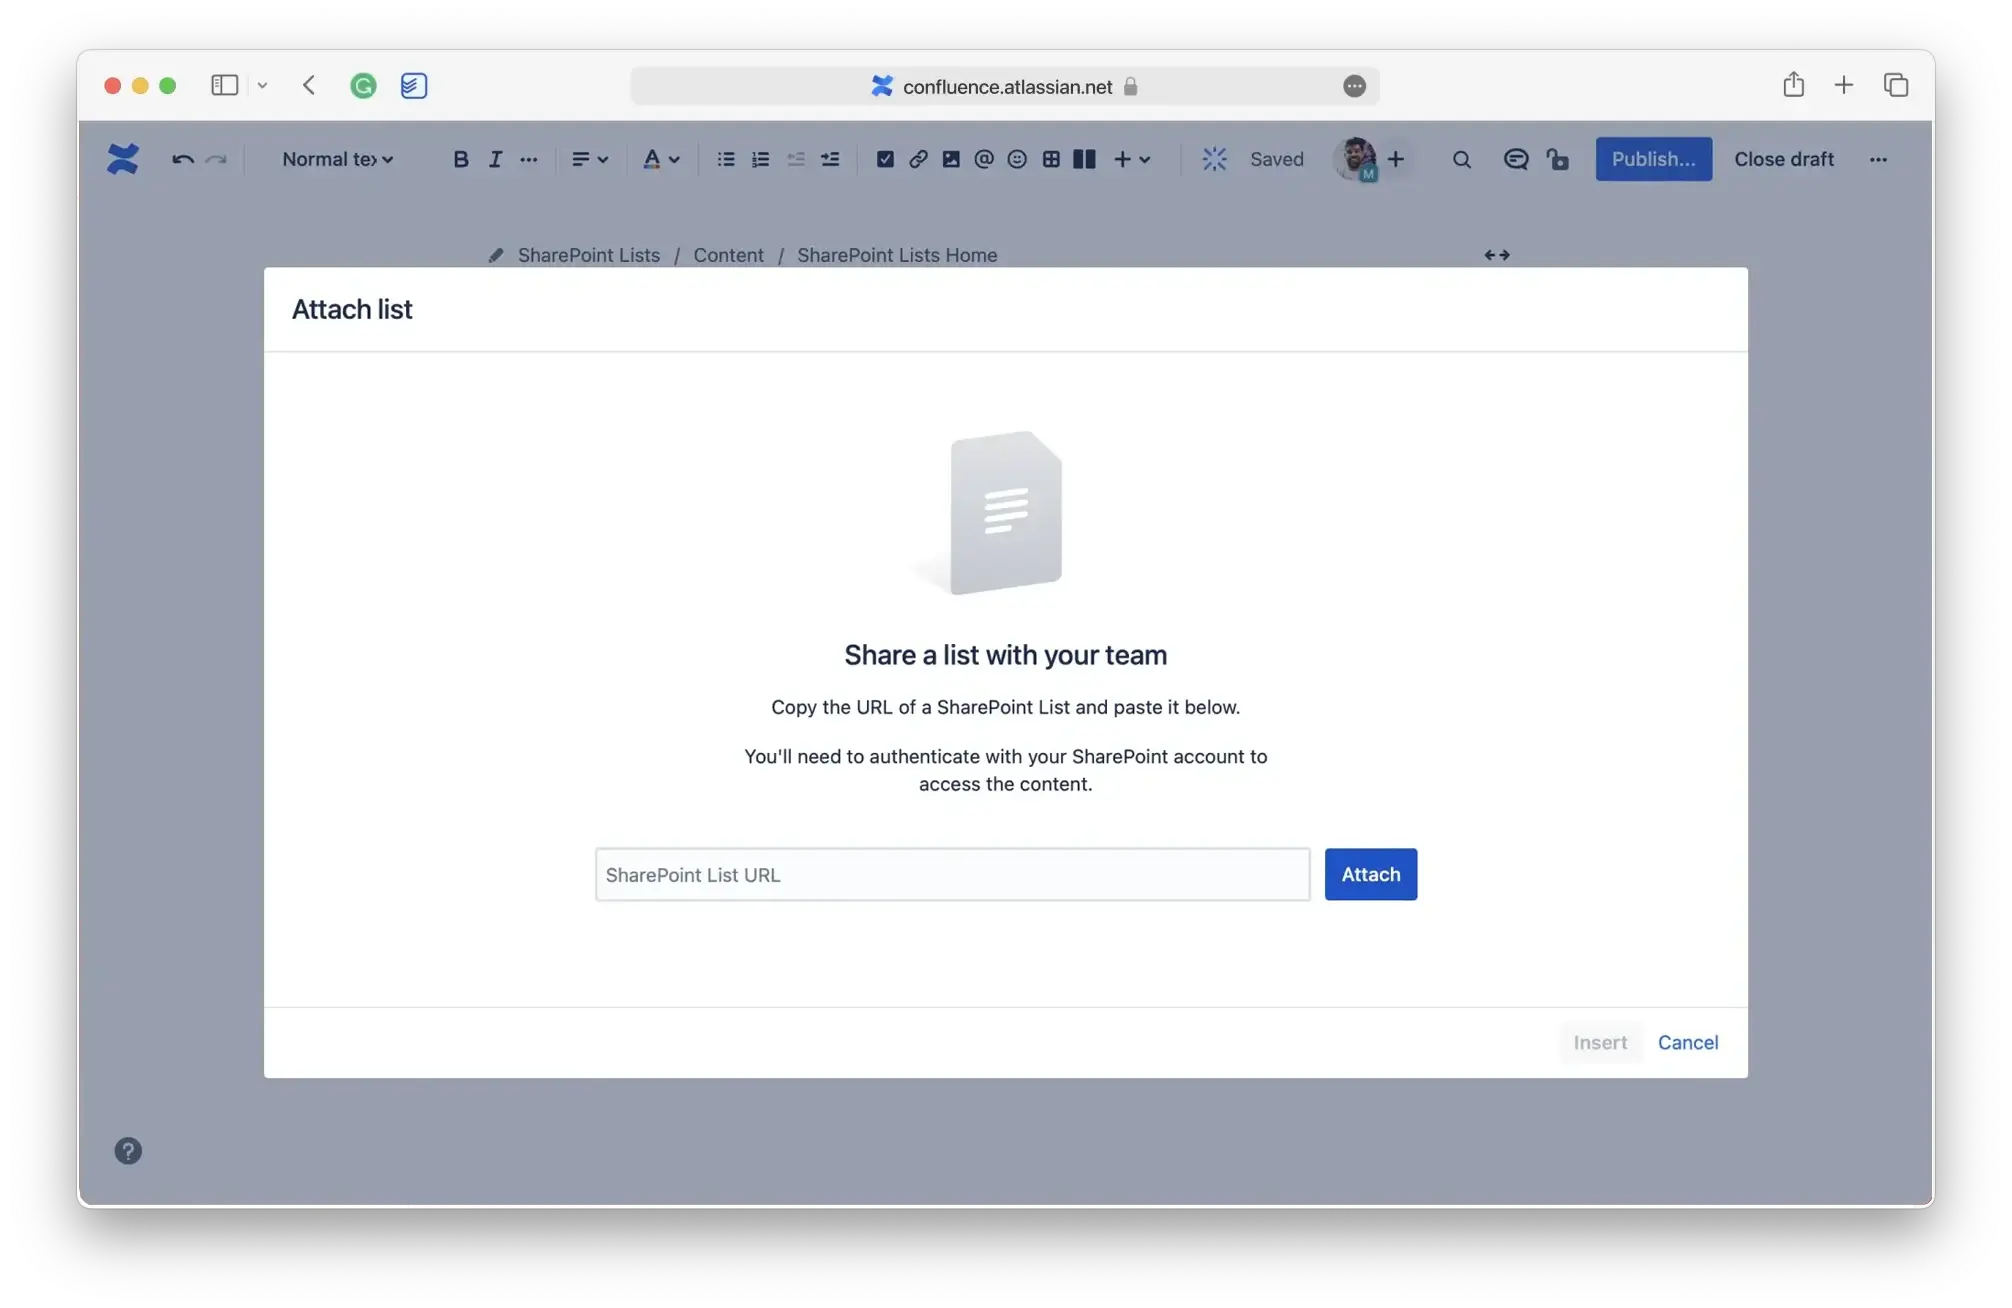Viewport: 2012px width, 1308px height.
Task: Indent the current item
Action: click(x=830, y=159)
